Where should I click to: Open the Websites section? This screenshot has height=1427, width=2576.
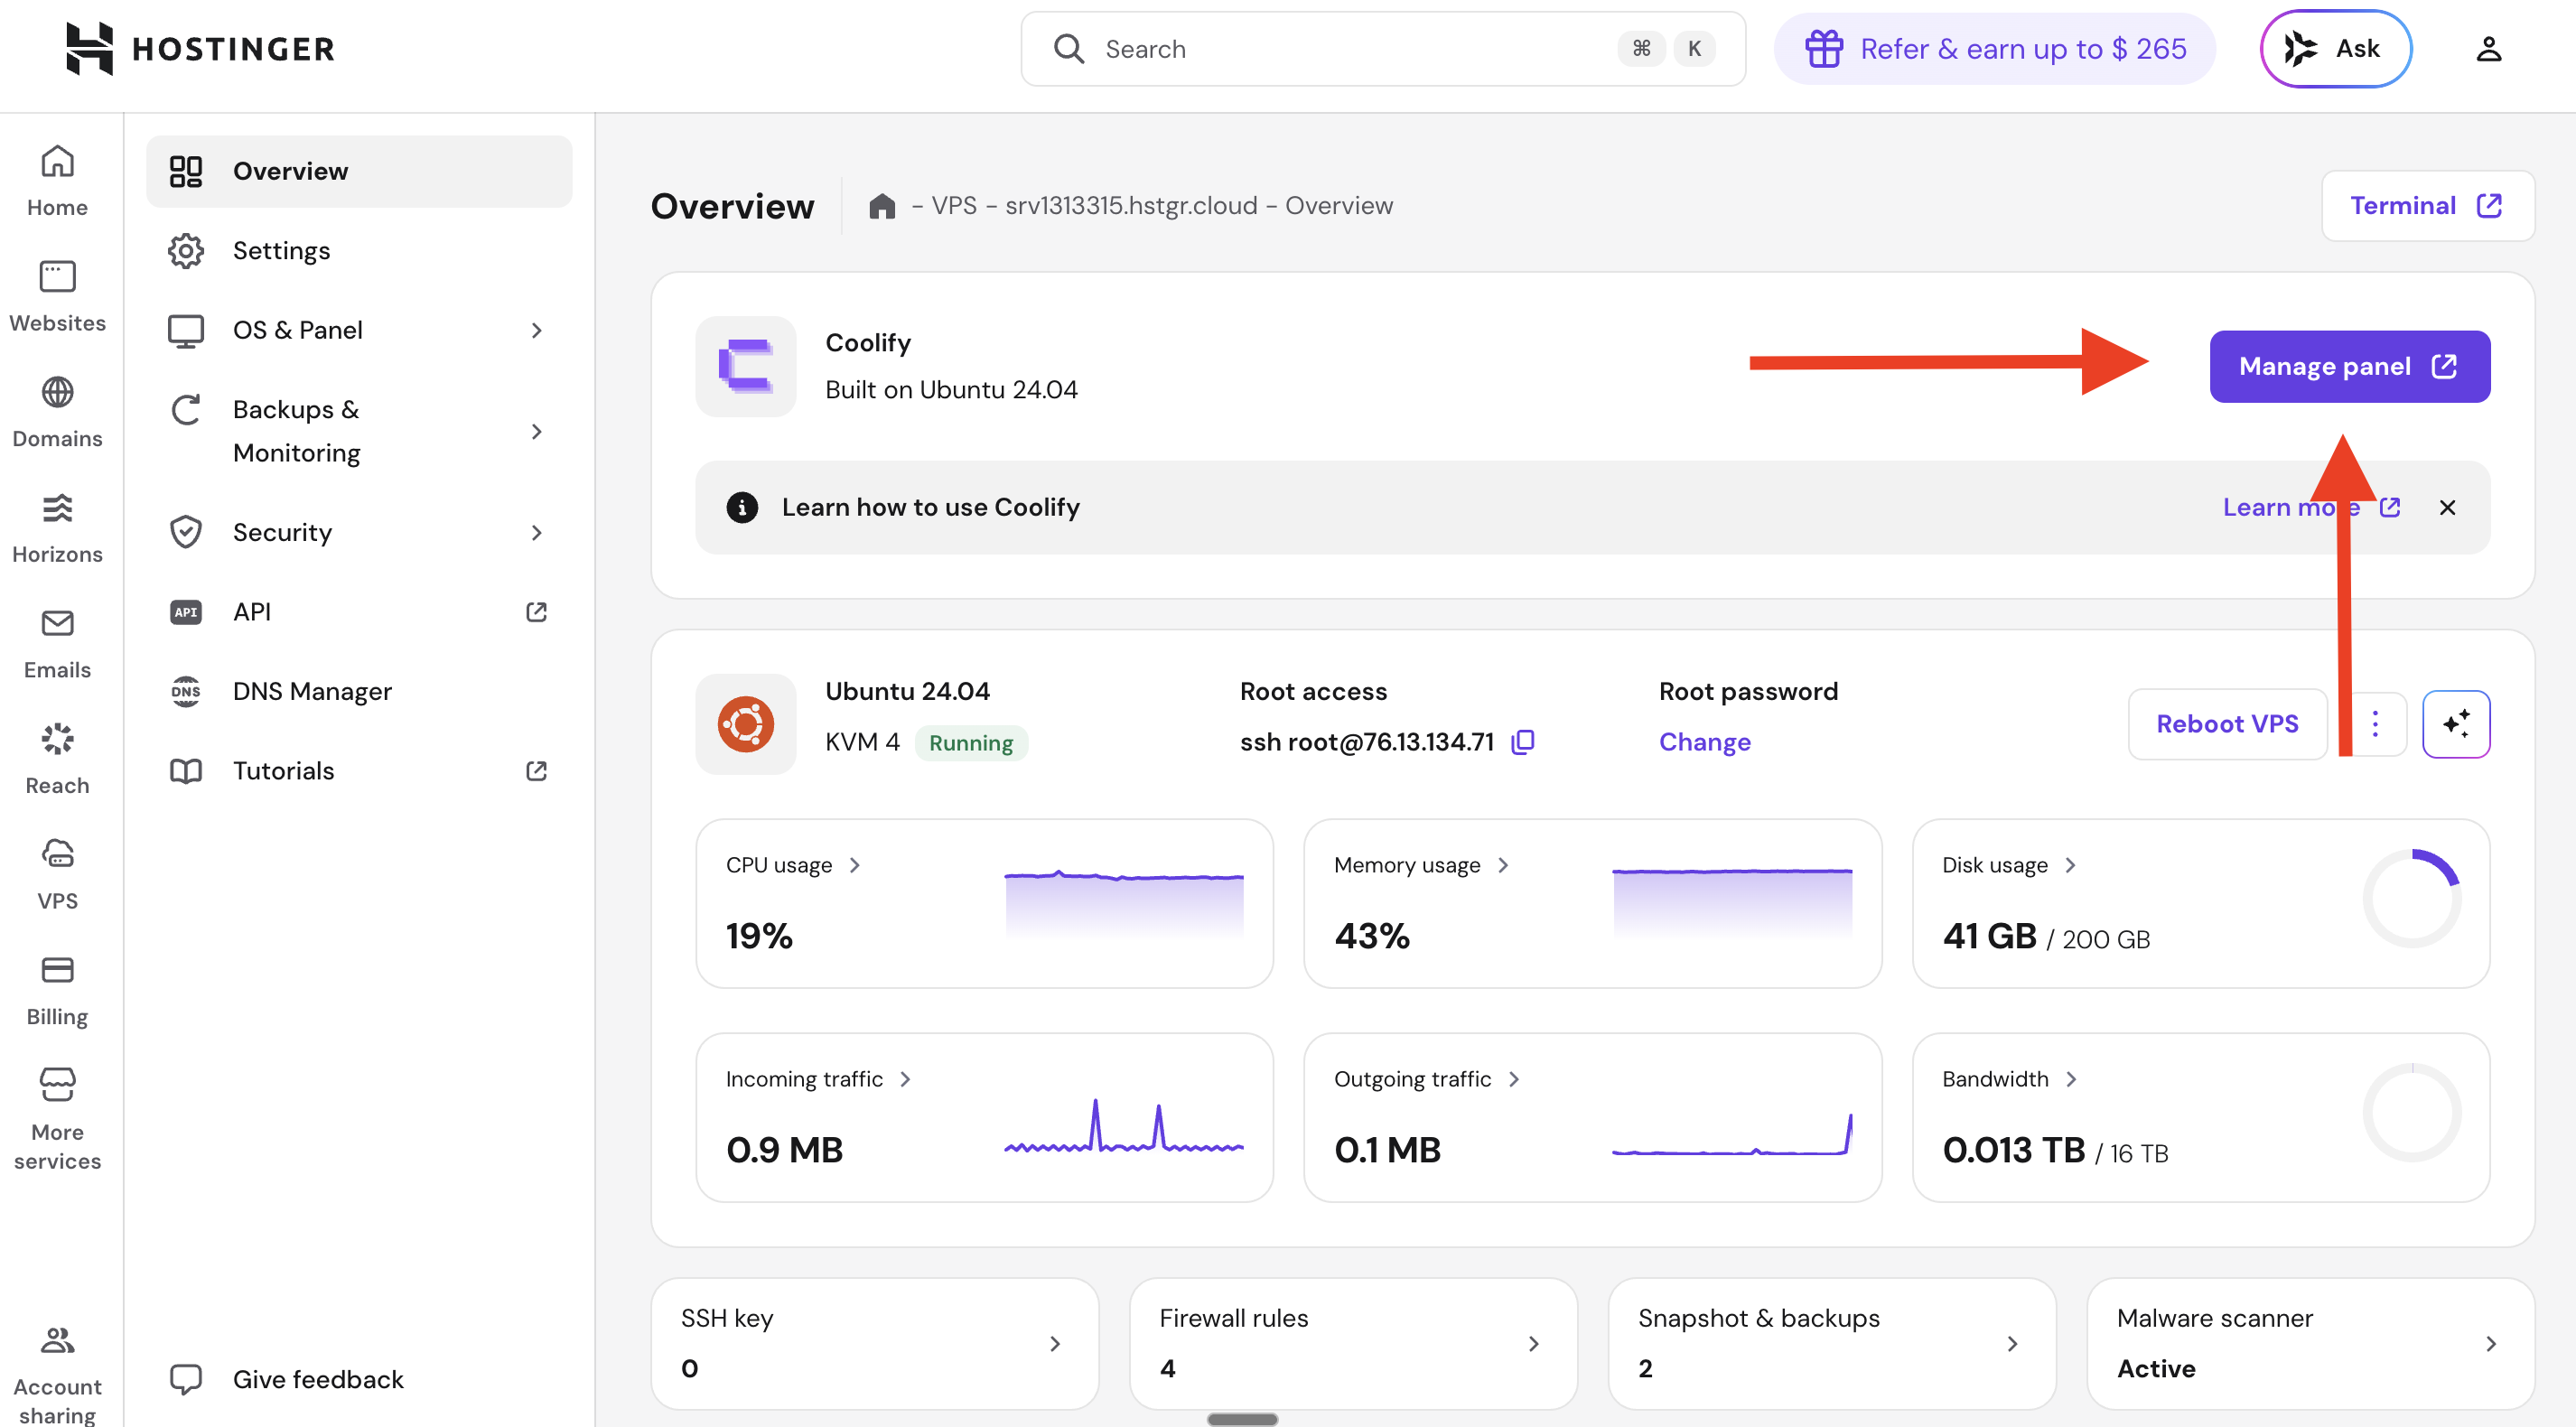pyautogui.click(x=56, y=295)
